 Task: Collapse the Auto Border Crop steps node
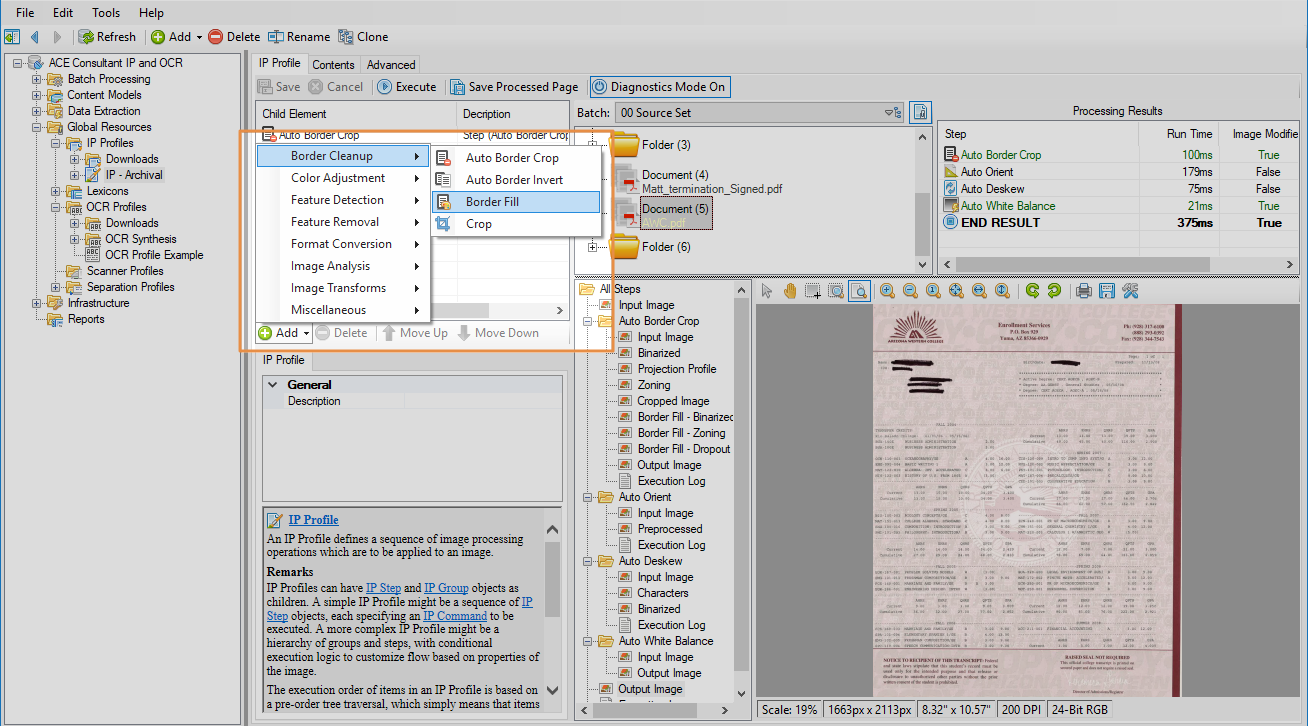click(589, 321)
